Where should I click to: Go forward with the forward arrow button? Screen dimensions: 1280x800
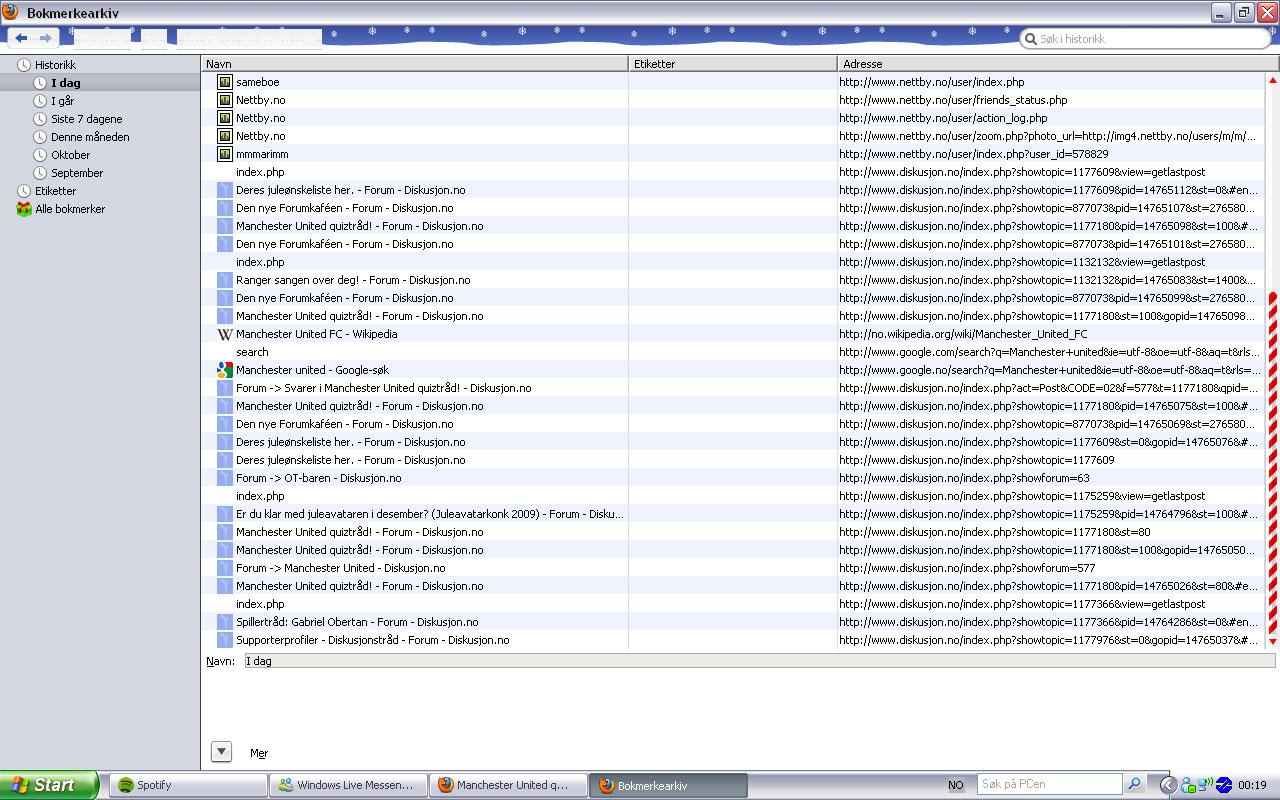coord(46,38)
